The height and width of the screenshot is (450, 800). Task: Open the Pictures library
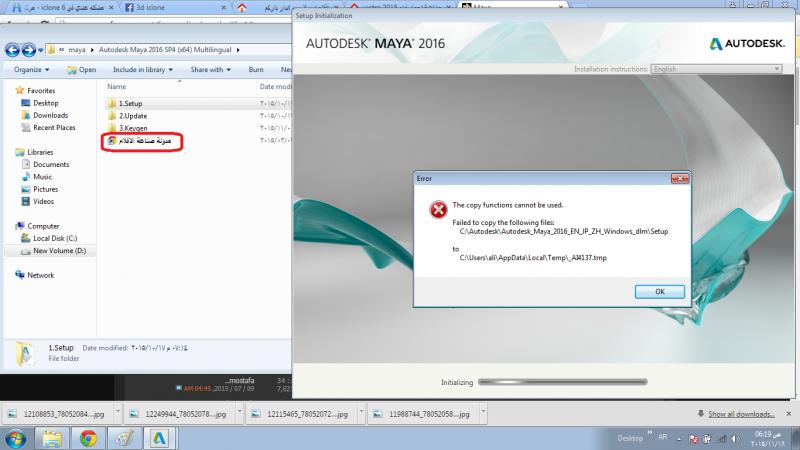coord(45,189)
